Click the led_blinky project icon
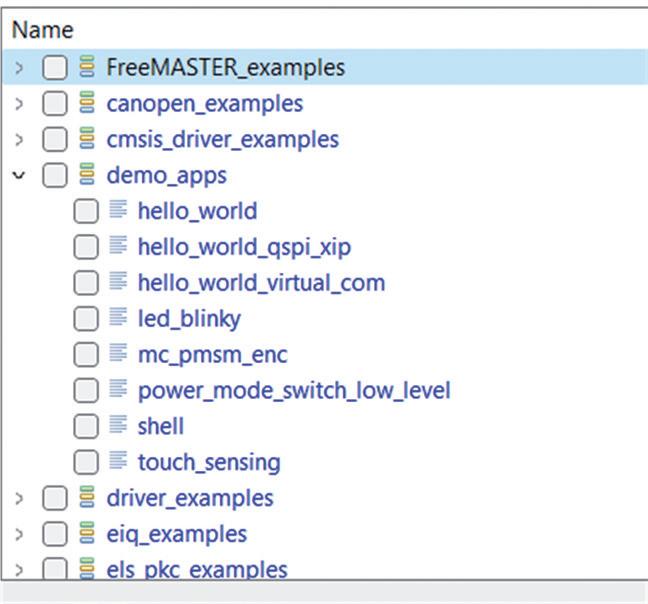 point(118,317)
